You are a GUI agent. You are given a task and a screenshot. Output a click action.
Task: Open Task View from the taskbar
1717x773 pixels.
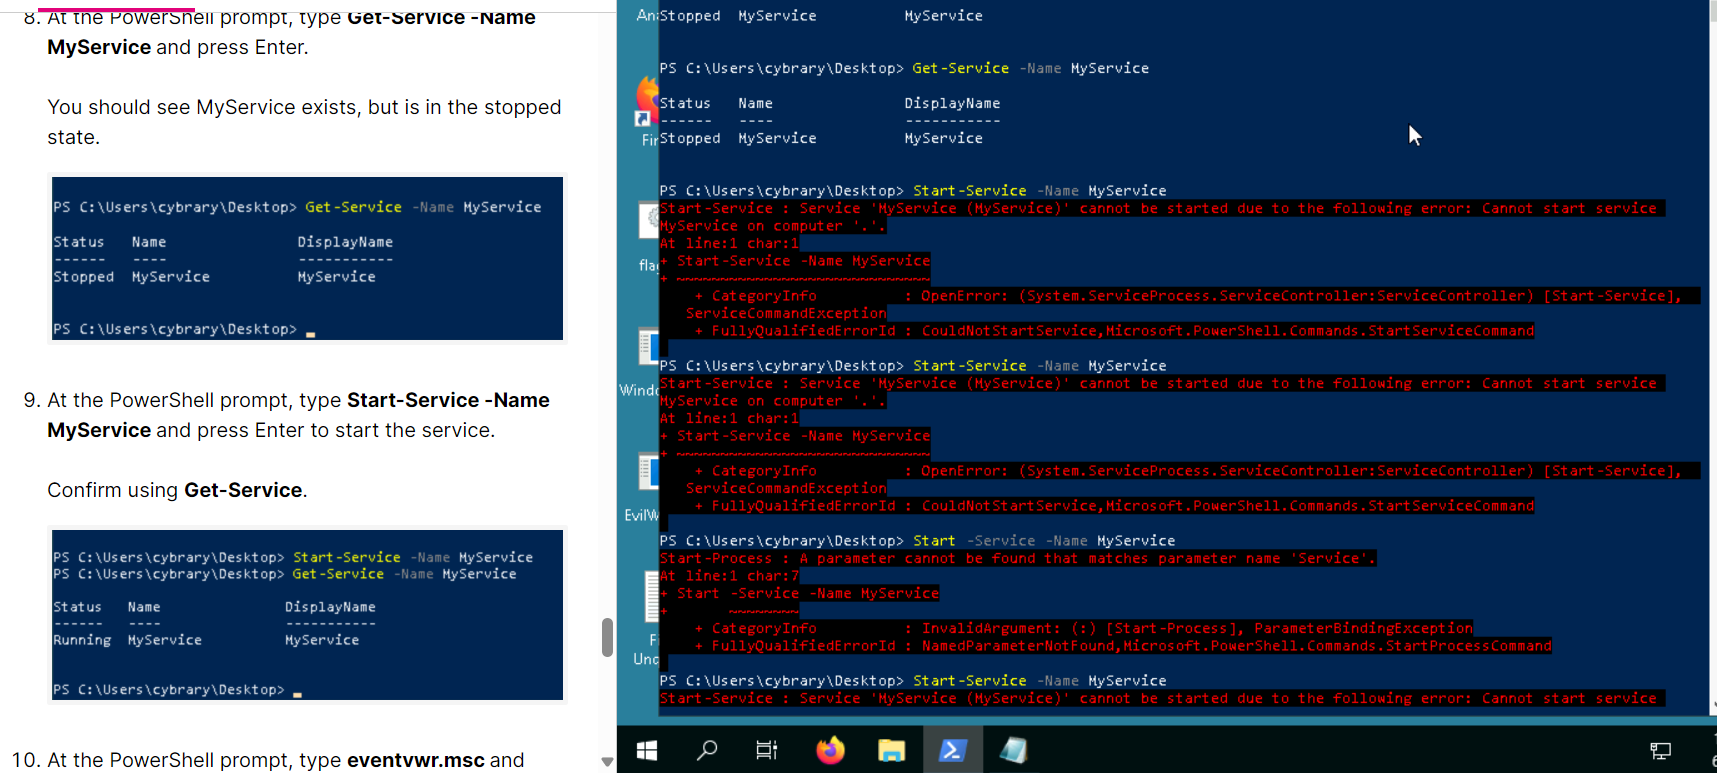(767, 750)
